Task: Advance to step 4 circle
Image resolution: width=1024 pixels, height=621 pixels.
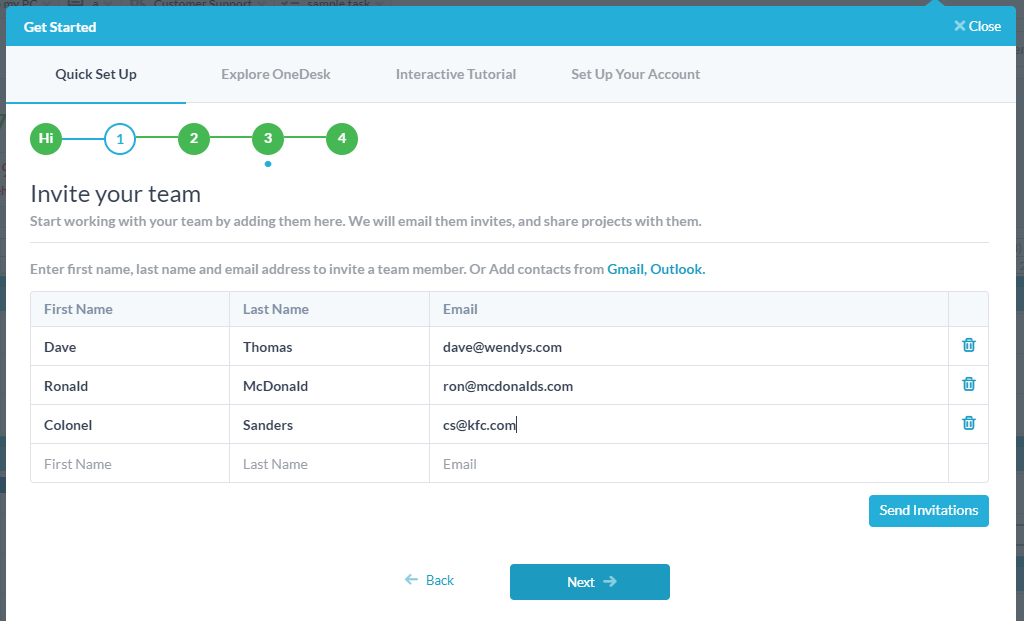Action: [x=341, y=138]
